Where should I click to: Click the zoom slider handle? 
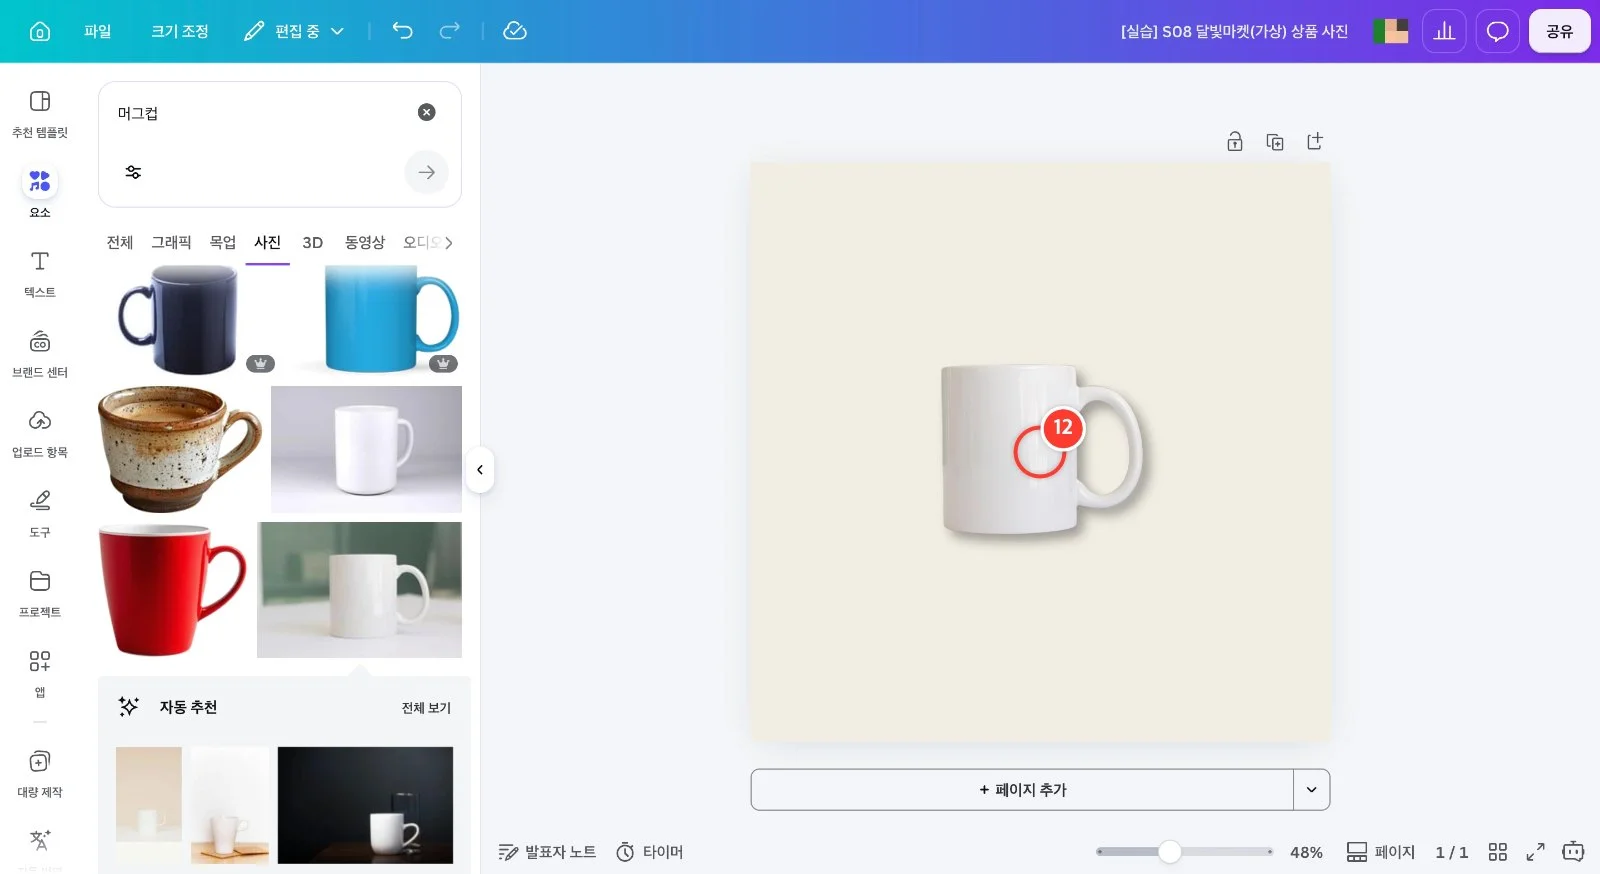pyautogui.click(x=1170, y=852)
